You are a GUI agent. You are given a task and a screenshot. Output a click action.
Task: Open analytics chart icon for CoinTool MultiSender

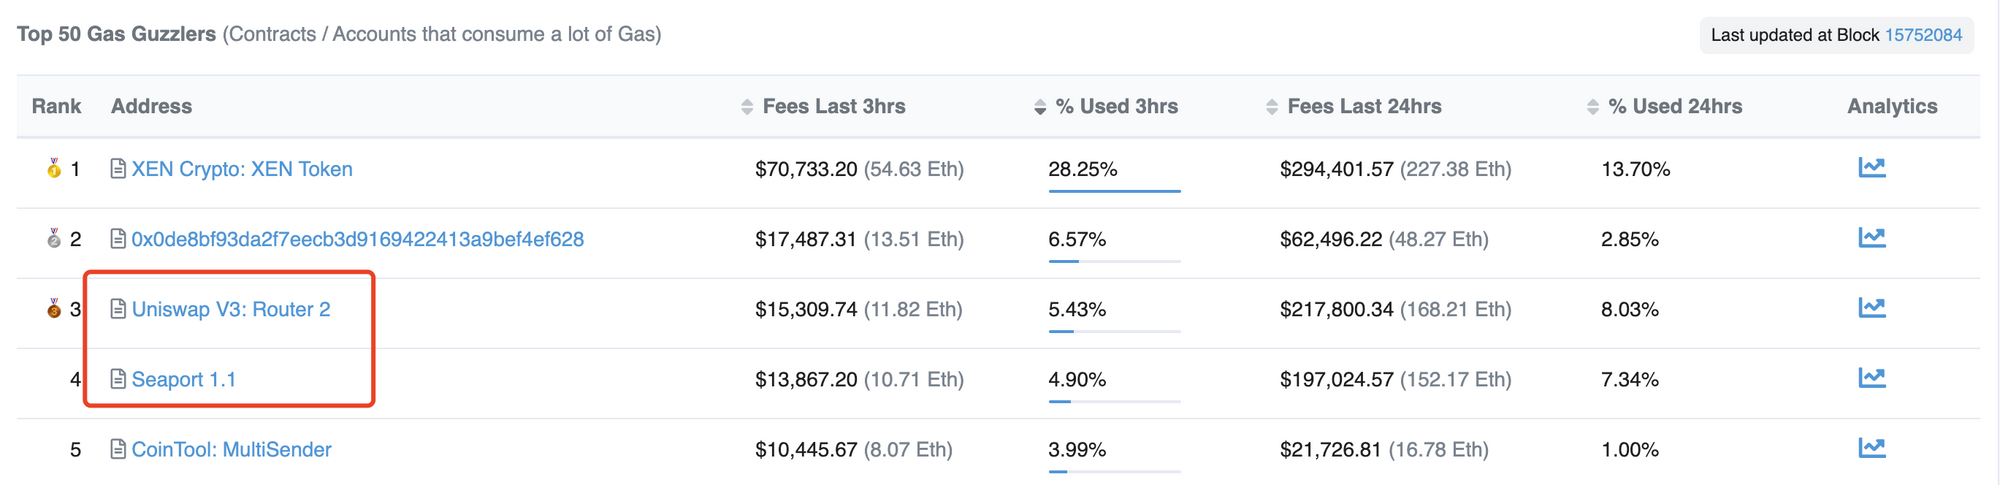pos(1871,448)
